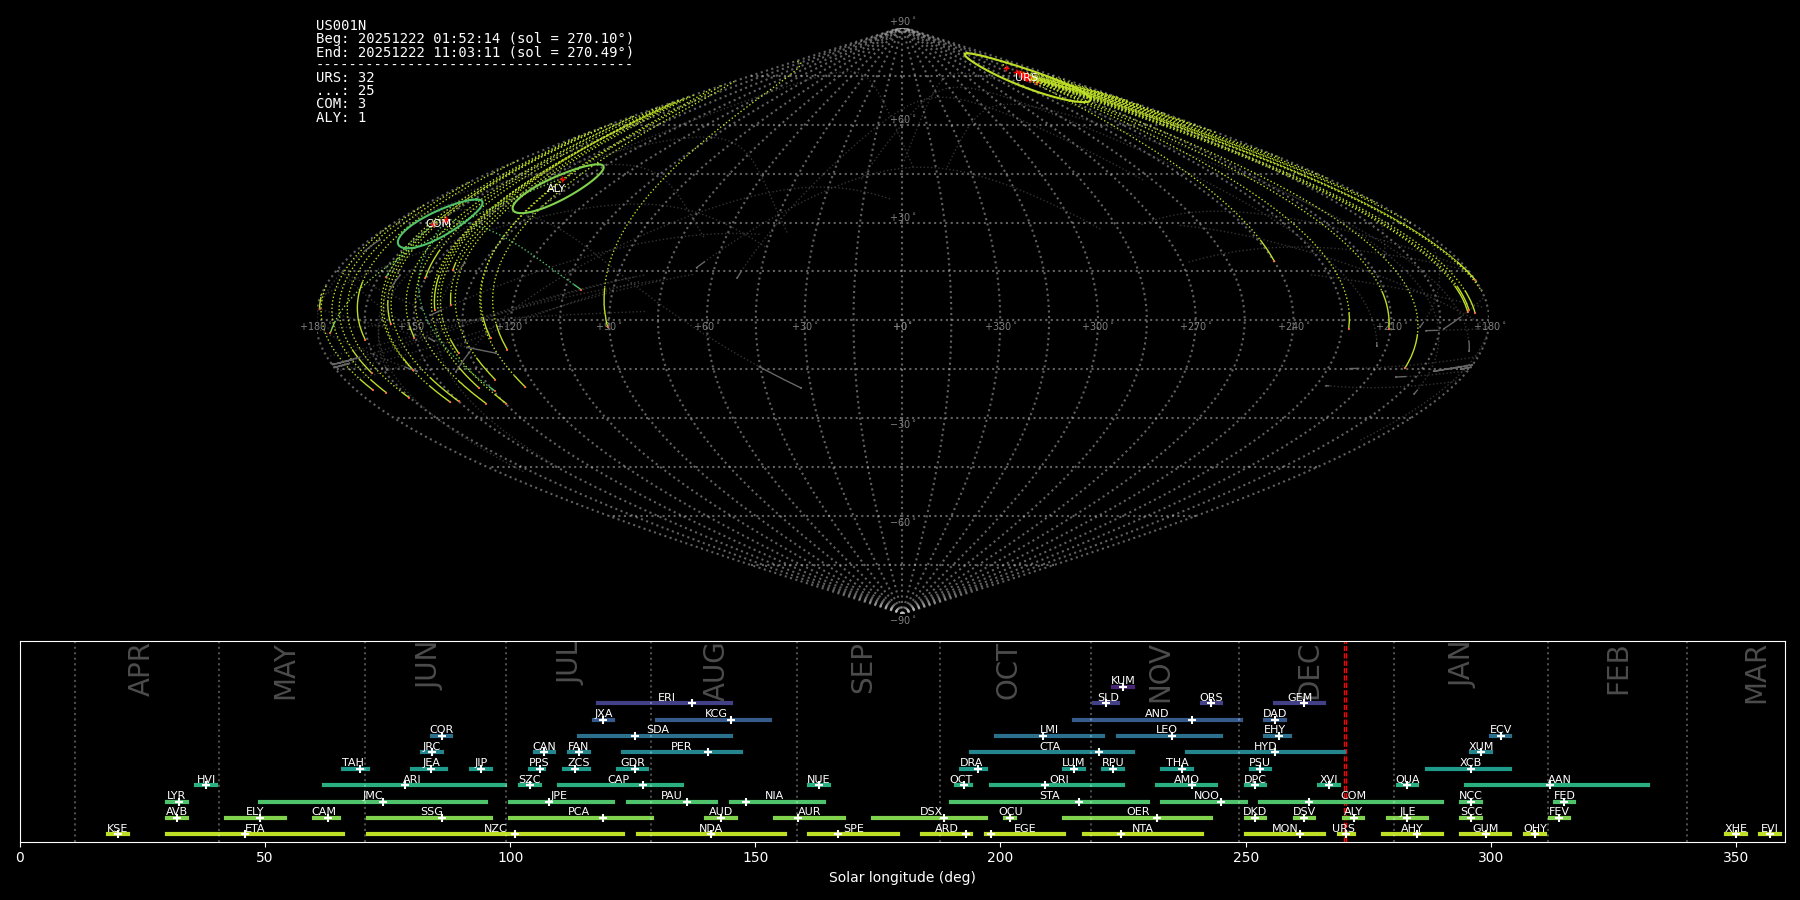Click the LYR shower label in timeline

tap(176, 796)
